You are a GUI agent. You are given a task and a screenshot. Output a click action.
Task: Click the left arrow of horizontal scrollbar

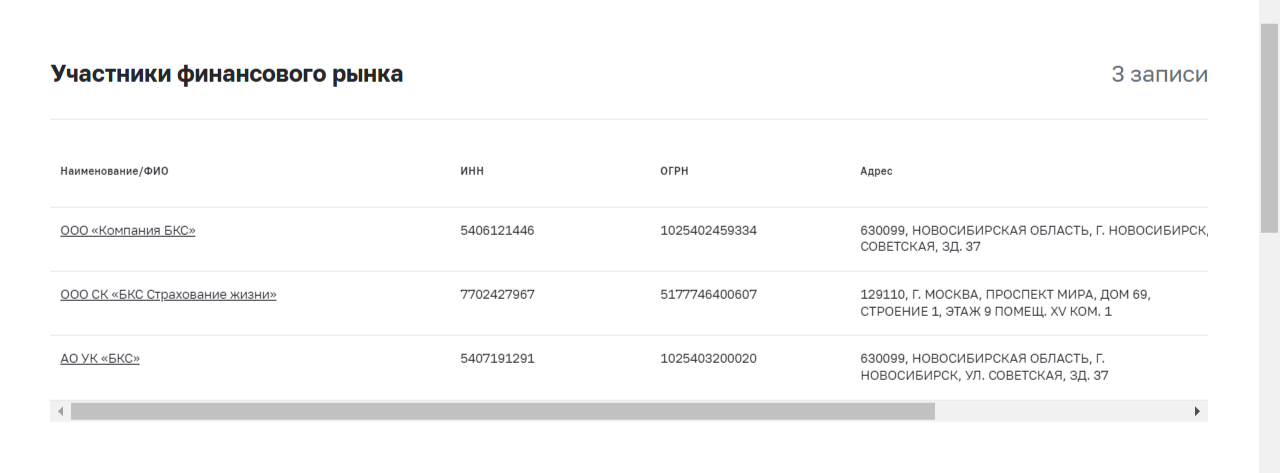pyautogui.click(x=60, y=411)
